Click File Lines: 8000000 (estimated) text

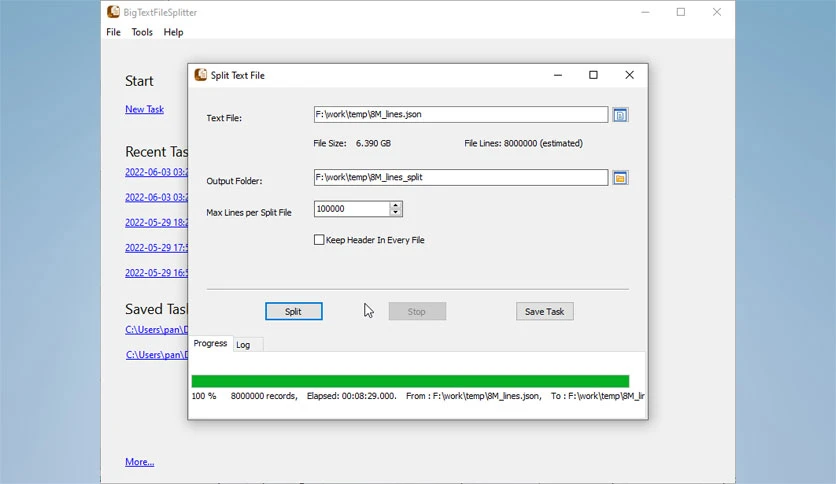523,143
